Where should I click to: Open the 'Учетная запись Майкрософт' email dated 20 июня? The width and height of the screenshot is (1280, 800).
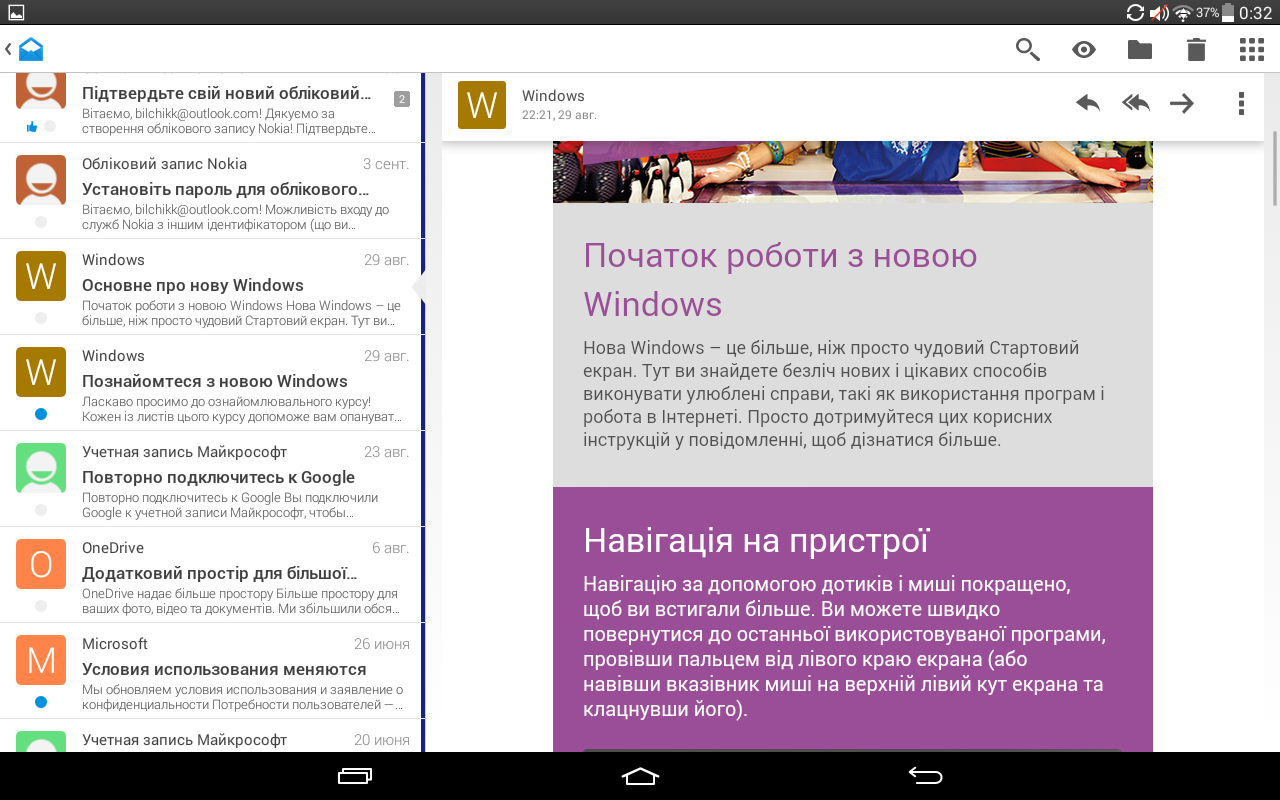(x=210, y=736)
